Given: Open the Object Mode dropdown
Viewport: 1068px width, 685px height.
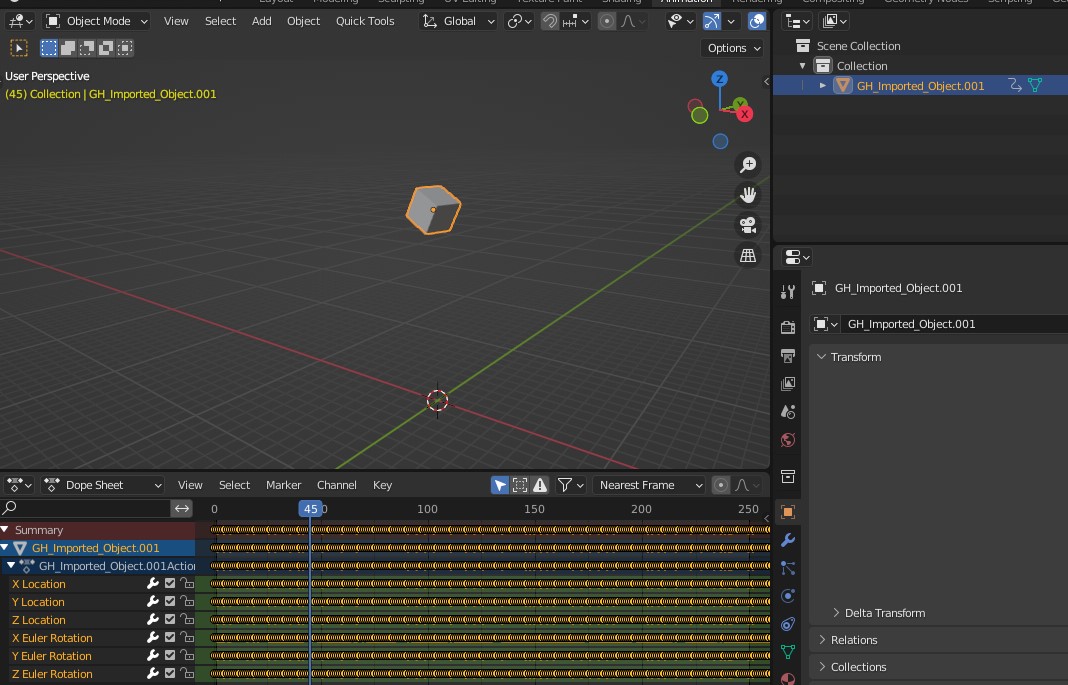Looking at the screenshot, I should 97,21.
